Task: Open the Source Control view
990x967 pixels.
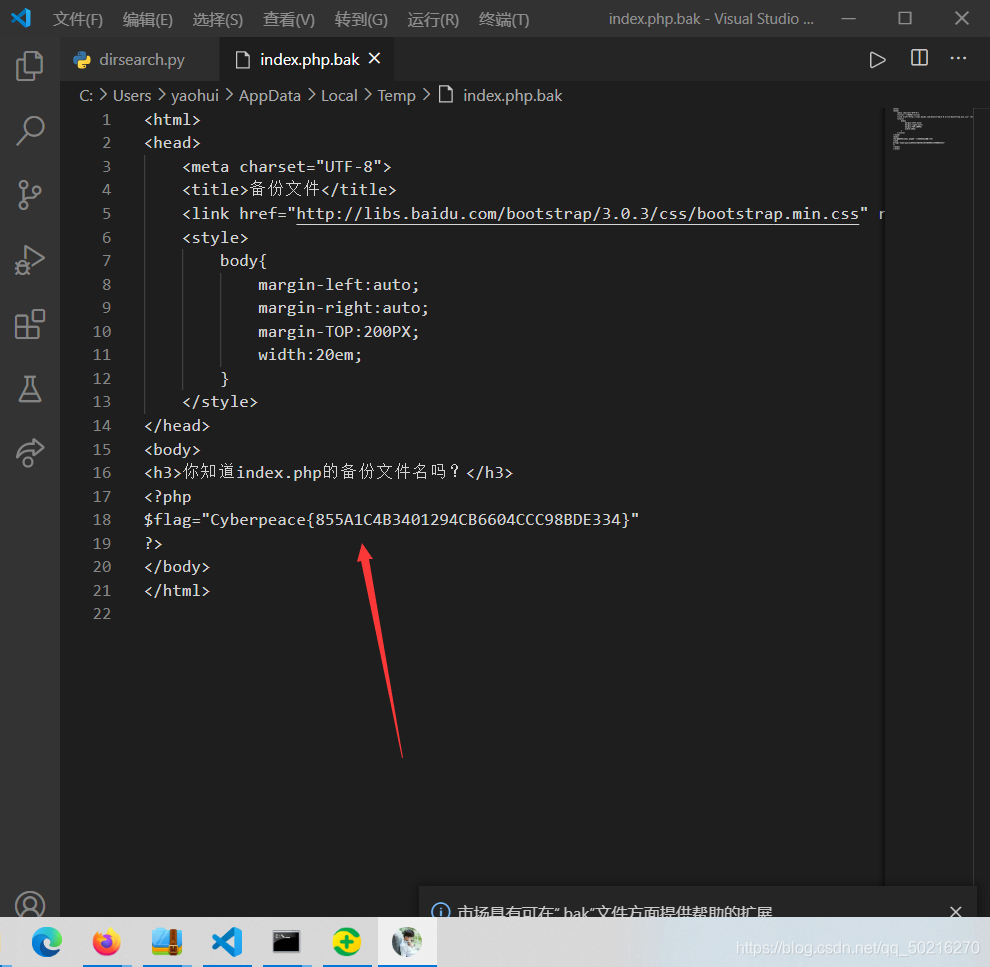Action: (x=30, y=195)
